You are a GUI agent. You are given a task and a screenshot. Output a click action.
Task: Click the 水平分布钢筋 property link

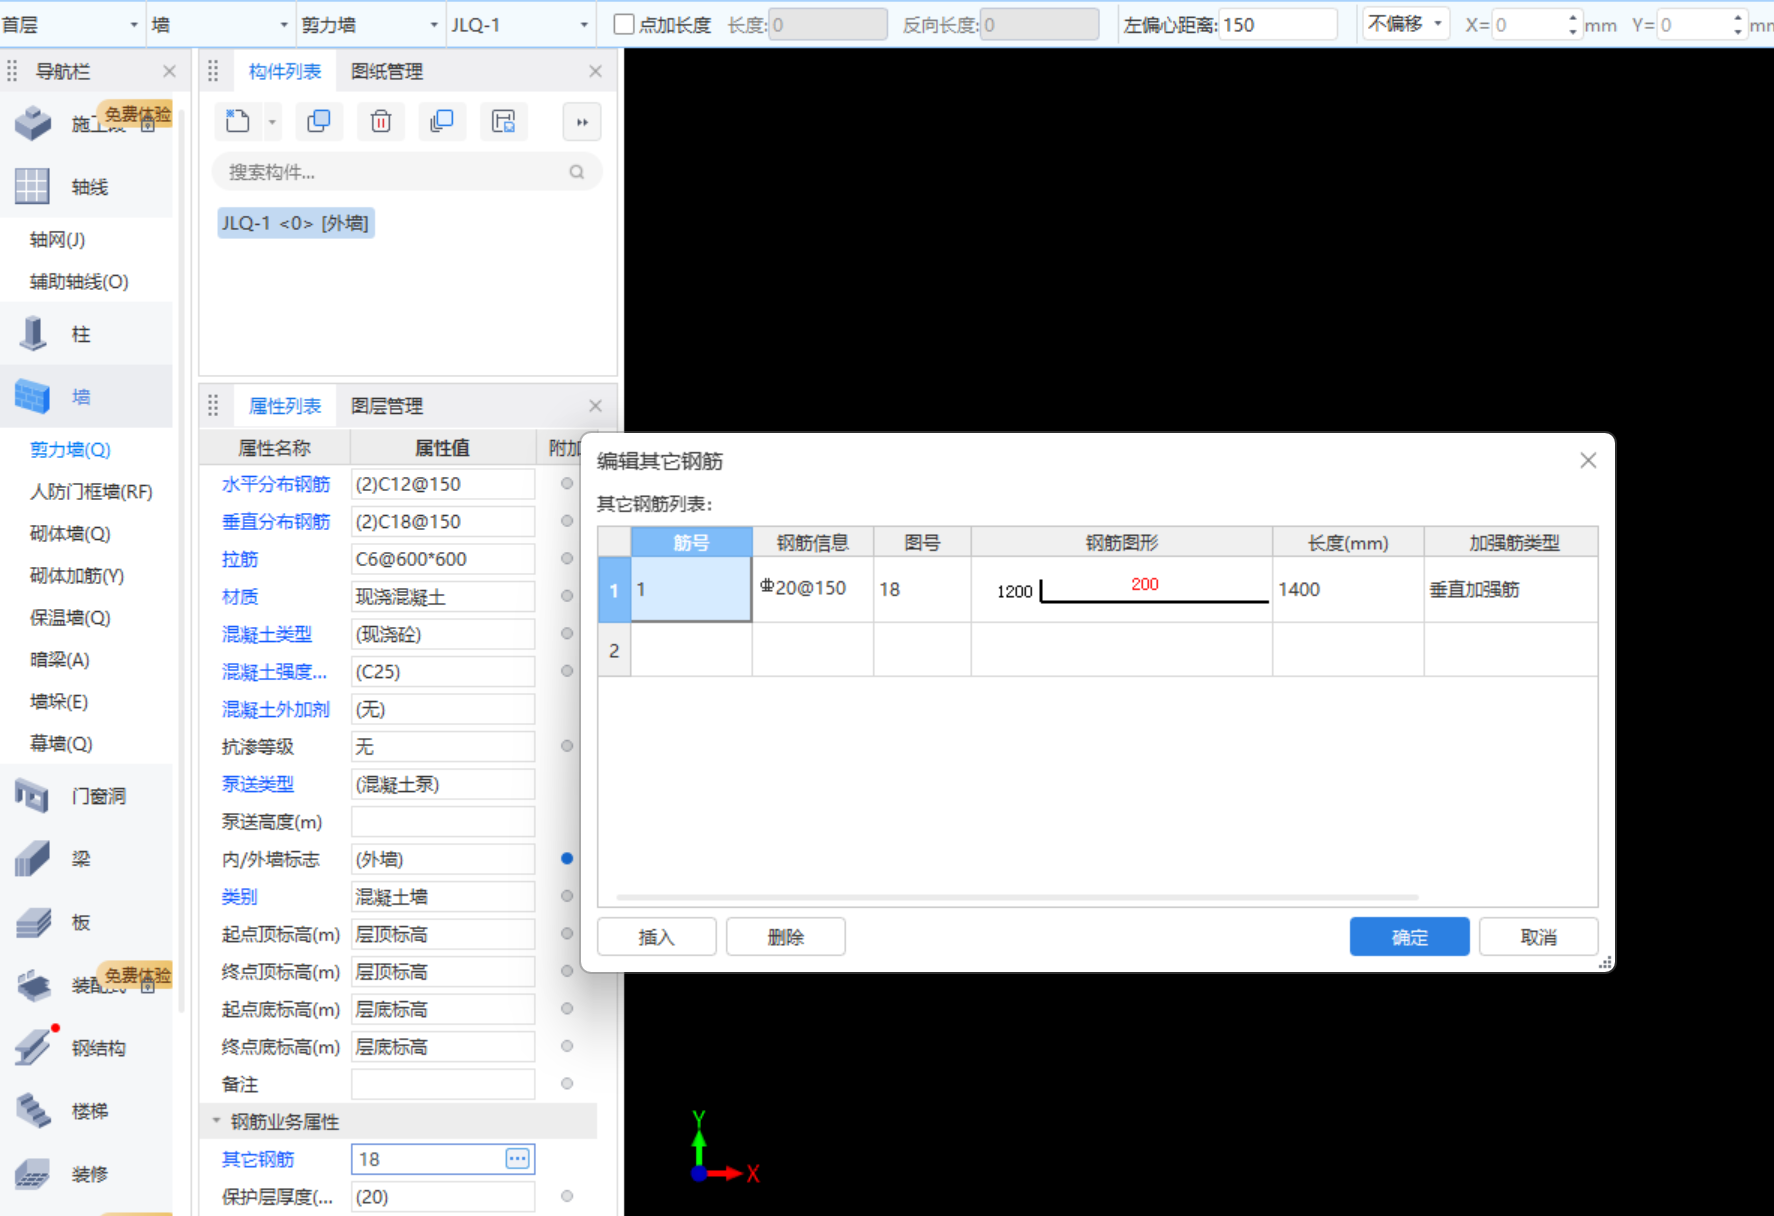coord(276,484)
